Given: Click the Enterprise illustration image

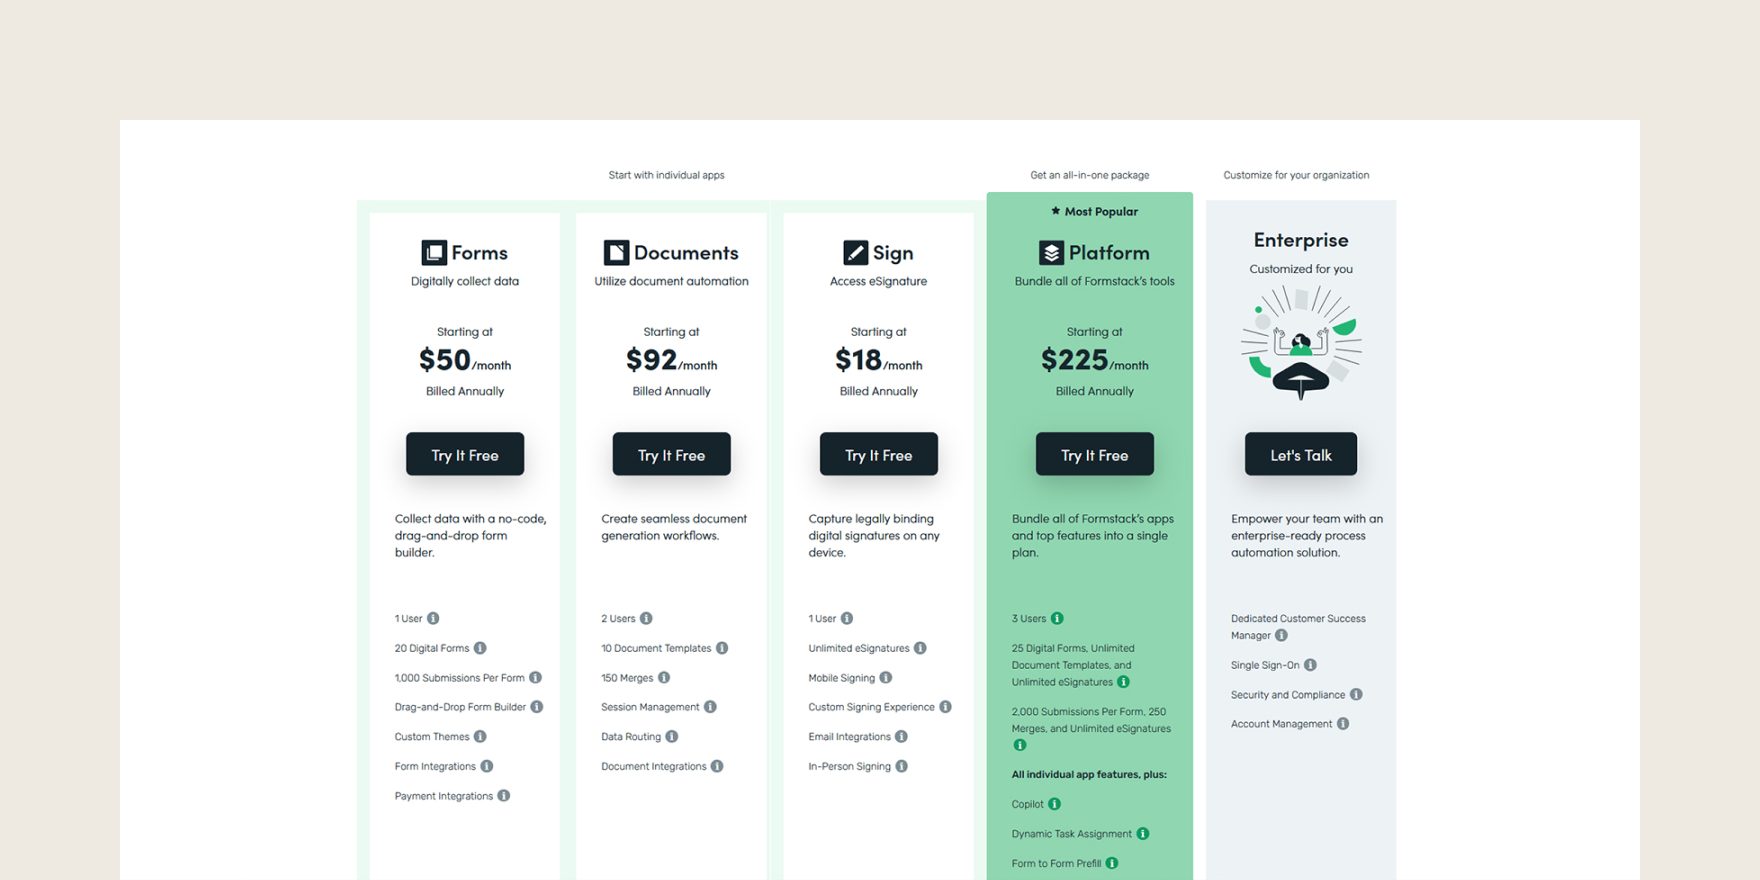Looking at the screenshot, I should tap(1301, 343).
